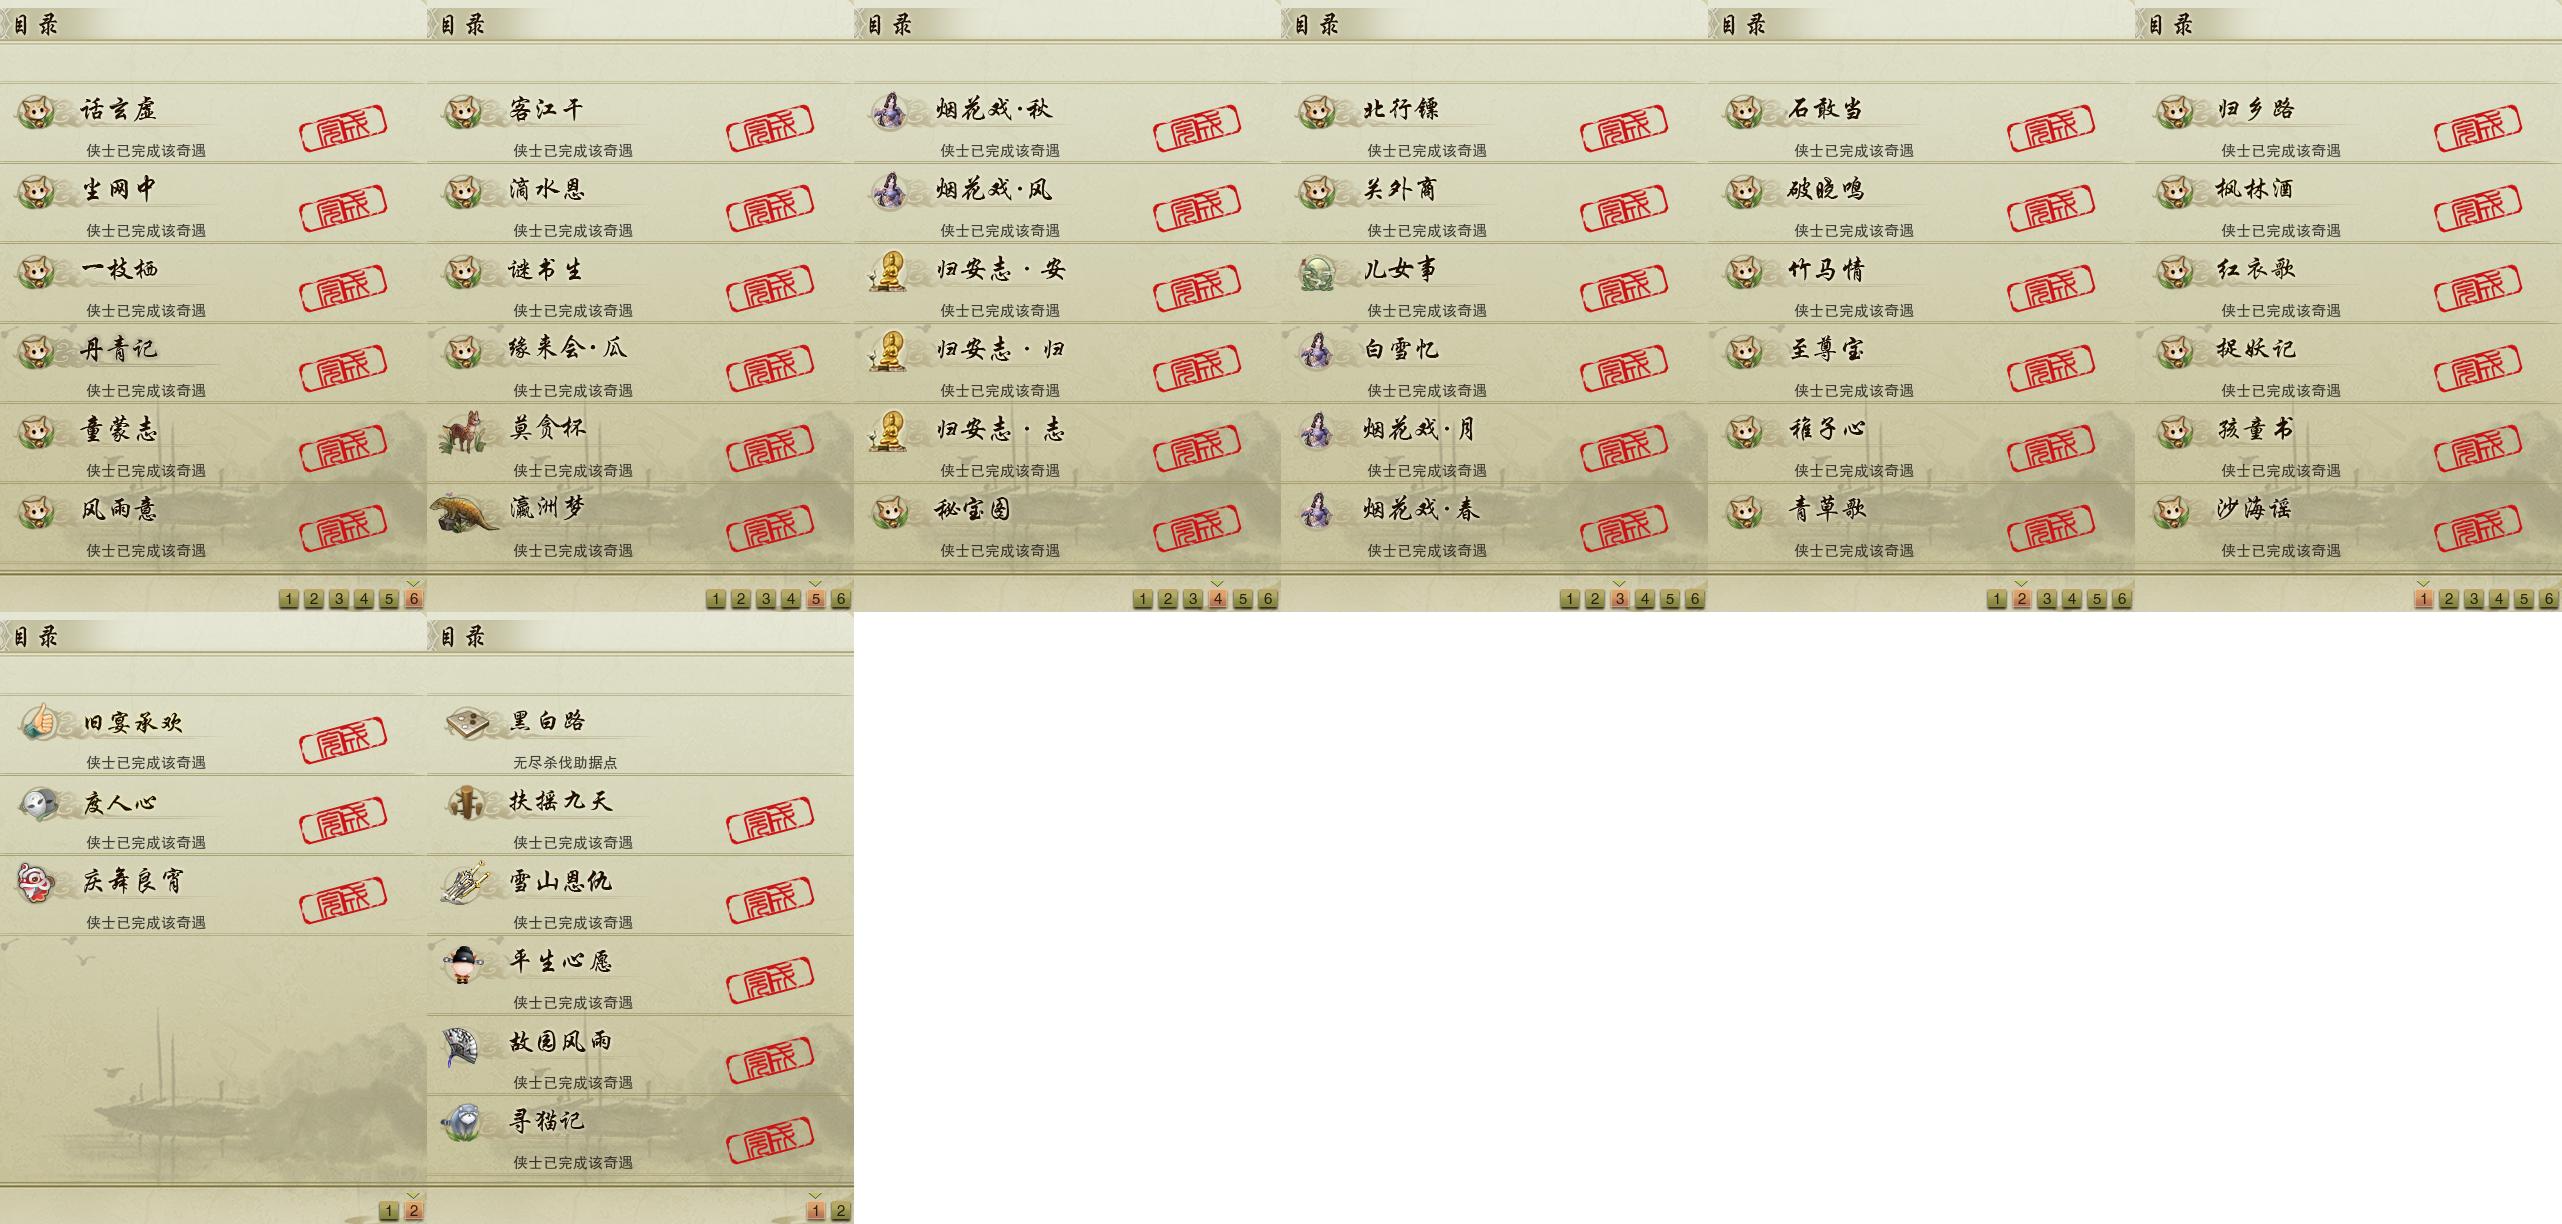
Task: Open the 沙海谣 adventure entry
Action: (2348, 524)
